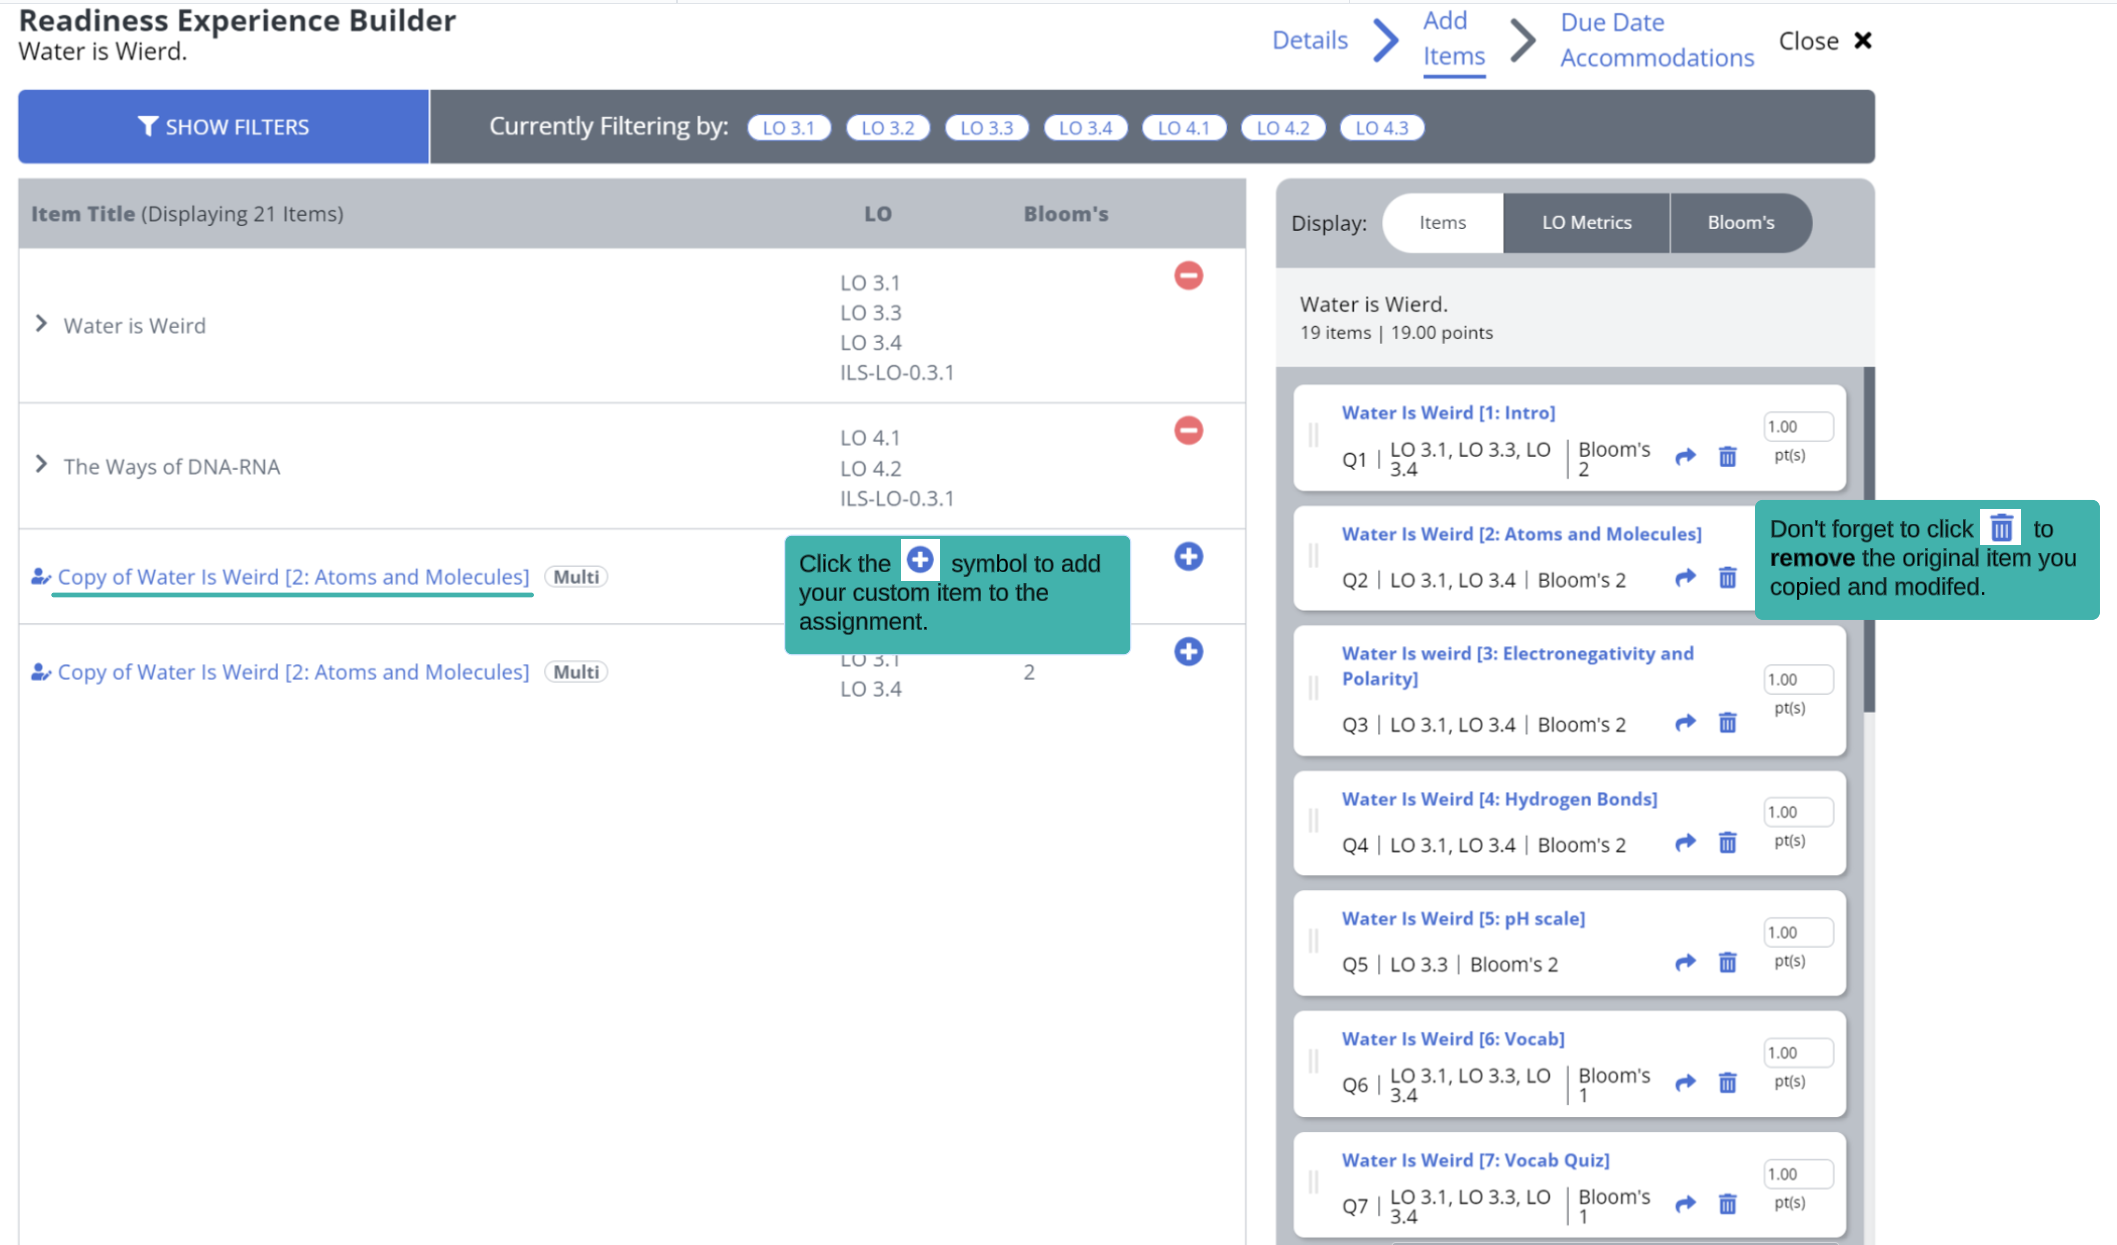This screenshot has width=2117, height=1245.
Task: Toggle the LO 3.4 filter chip
Action: click(1085, 128)
